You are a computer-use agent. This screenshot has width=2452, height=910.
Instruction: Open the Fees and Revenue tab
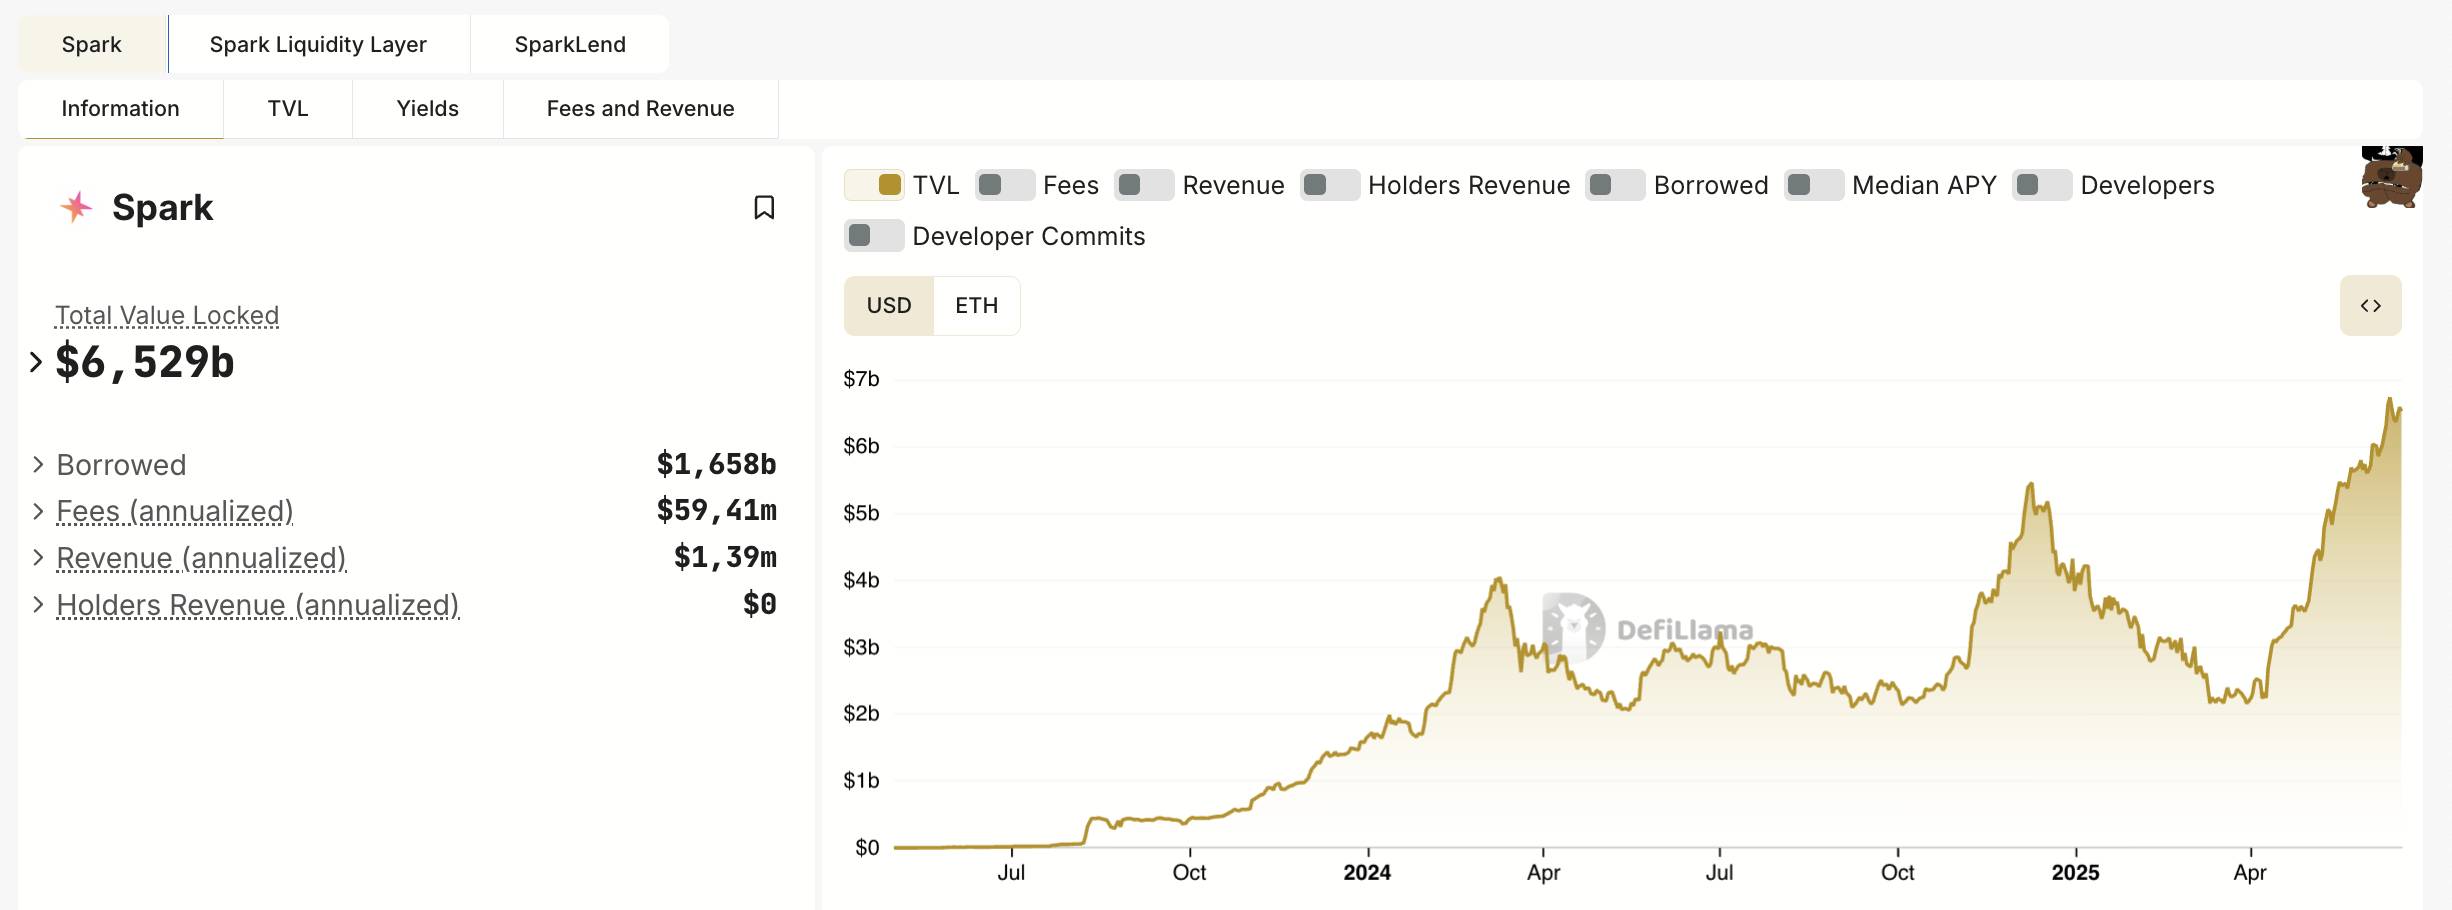641,109
